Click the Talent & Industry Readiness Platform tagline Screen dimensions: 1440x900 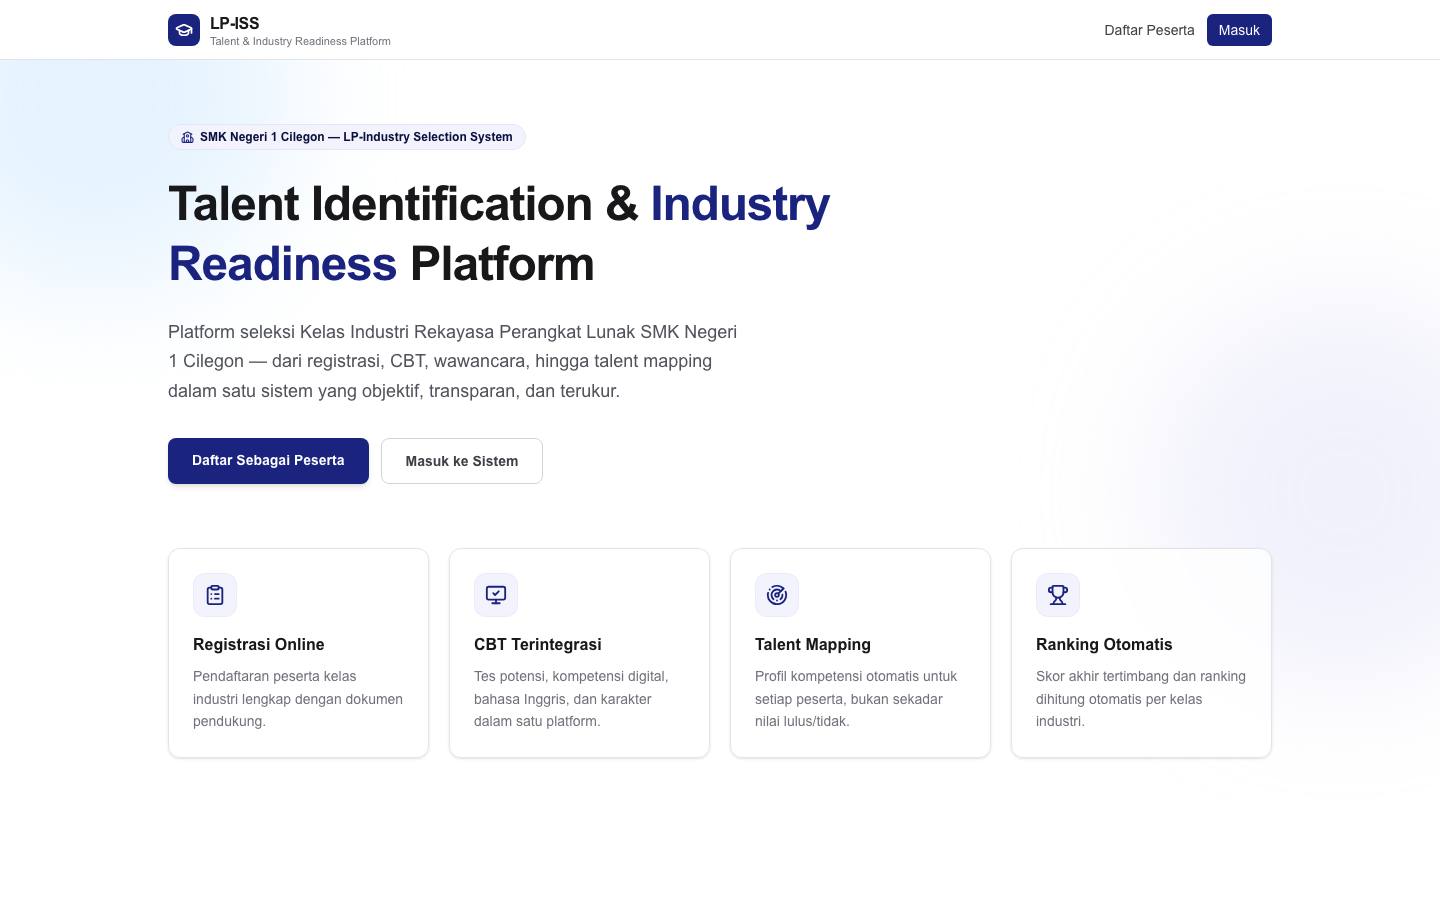(300, 42)
